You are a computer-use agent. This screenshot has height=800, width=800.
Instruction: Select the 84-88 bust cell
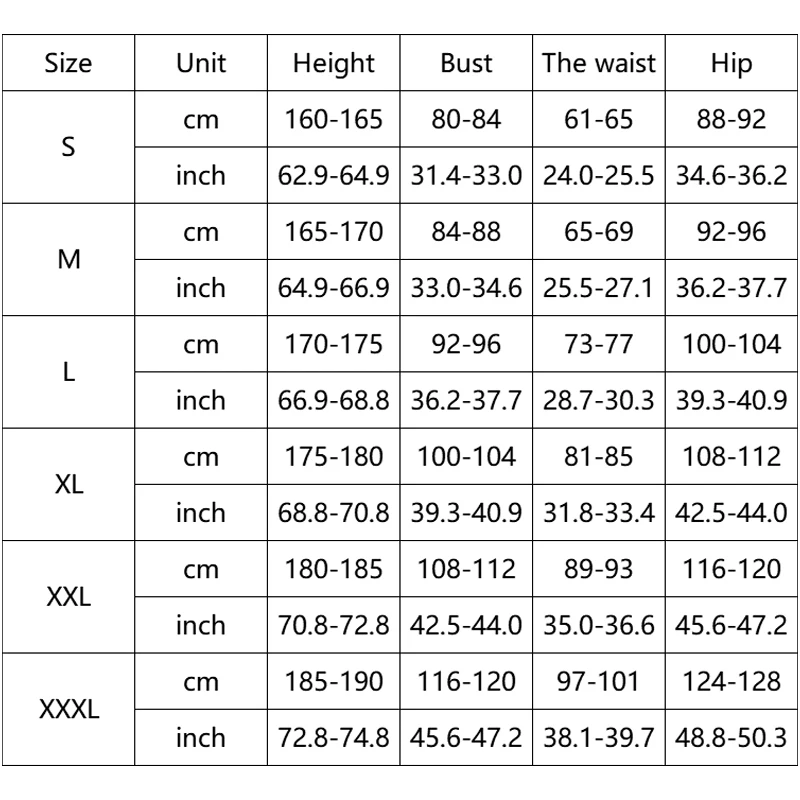[466, 232]
